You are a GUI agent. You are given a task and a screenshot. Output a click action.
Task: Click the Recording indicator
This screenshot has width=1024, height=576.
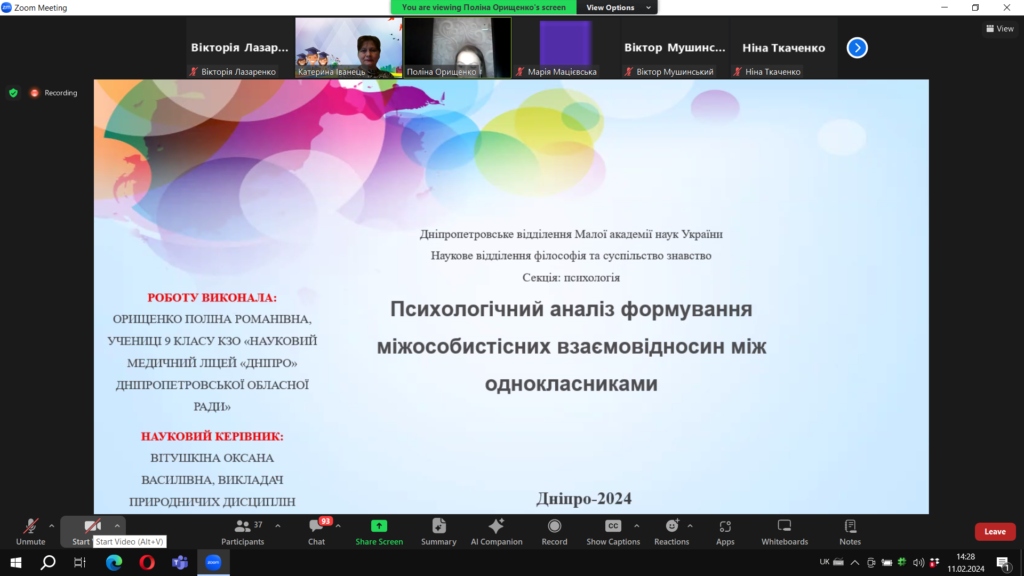[54, 93]
